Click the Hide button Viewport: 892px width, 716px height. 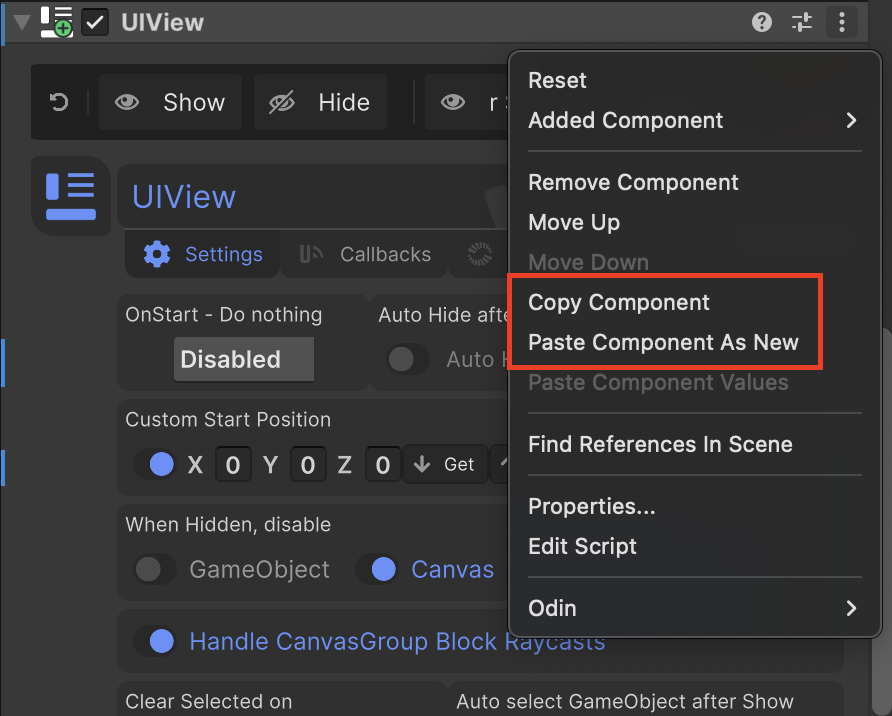(321, 102)
